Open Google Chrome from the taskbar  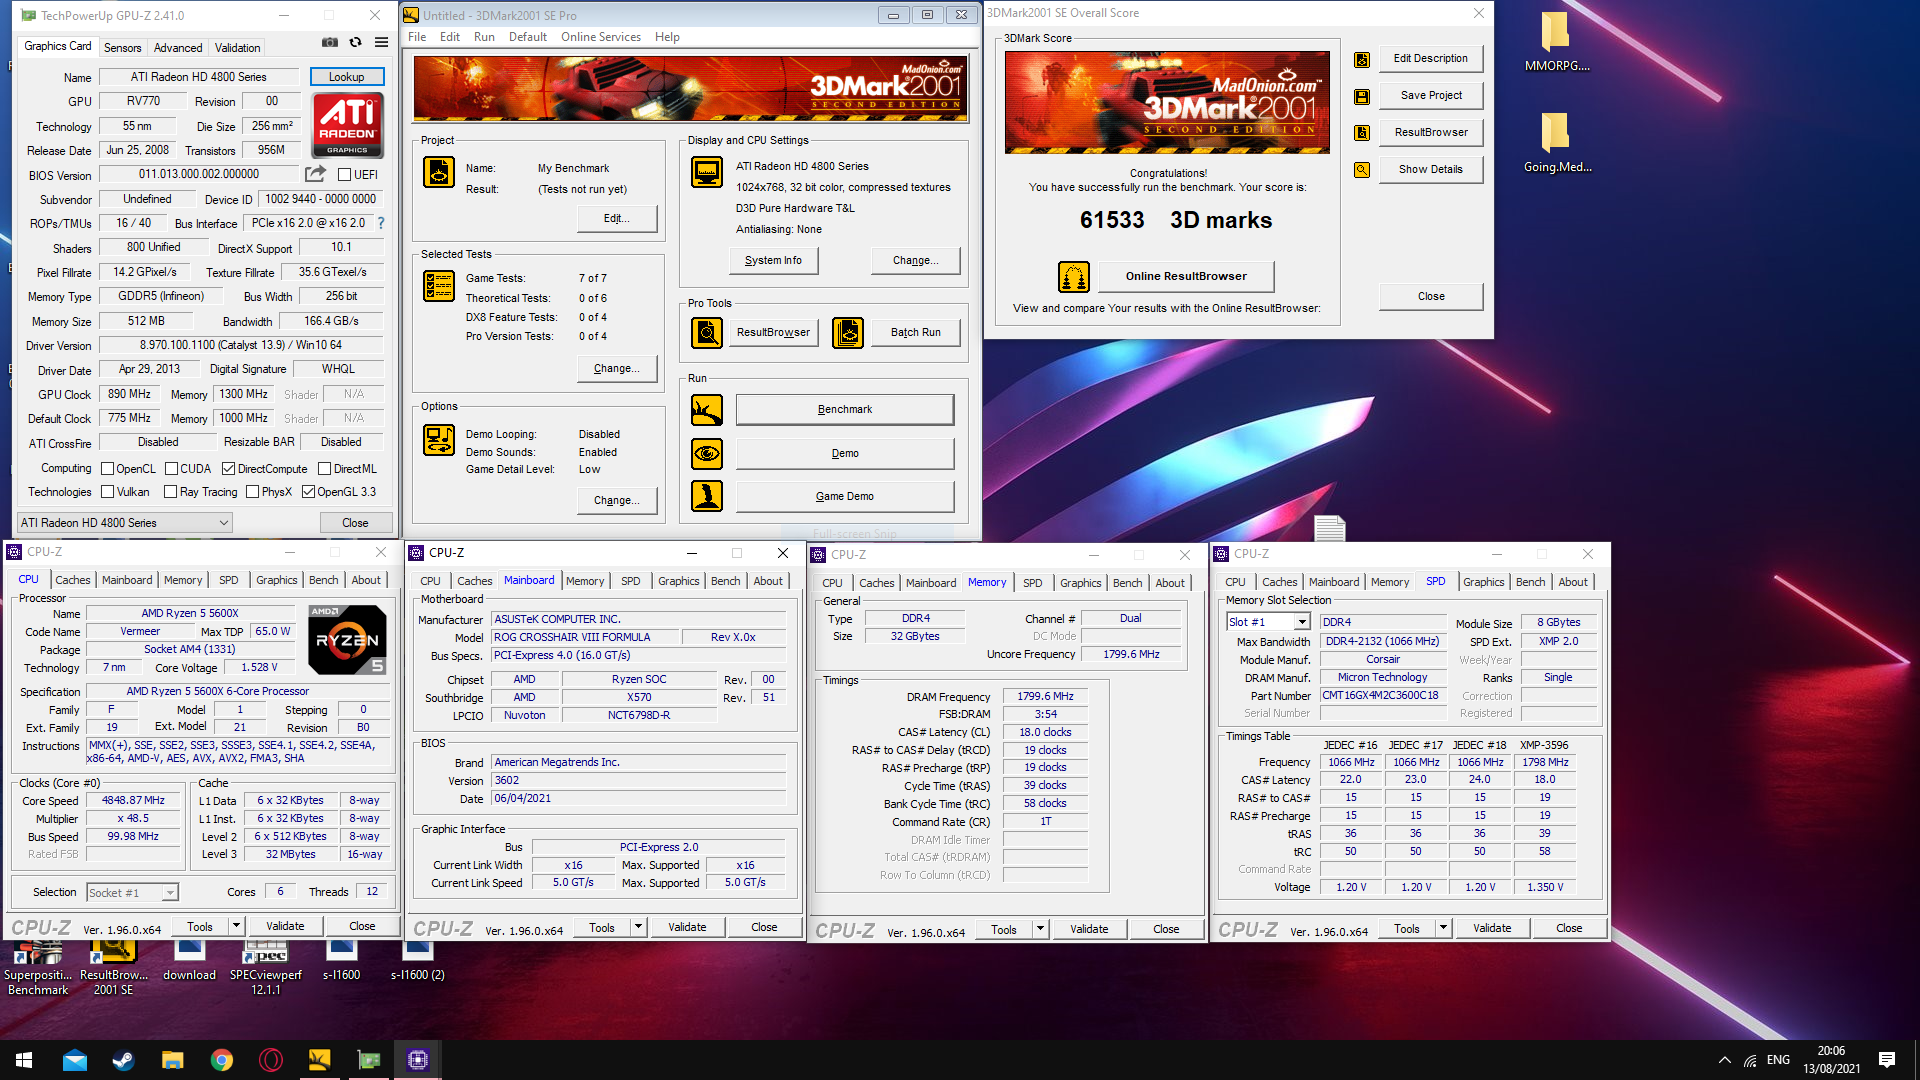(x=222, y=1060)
